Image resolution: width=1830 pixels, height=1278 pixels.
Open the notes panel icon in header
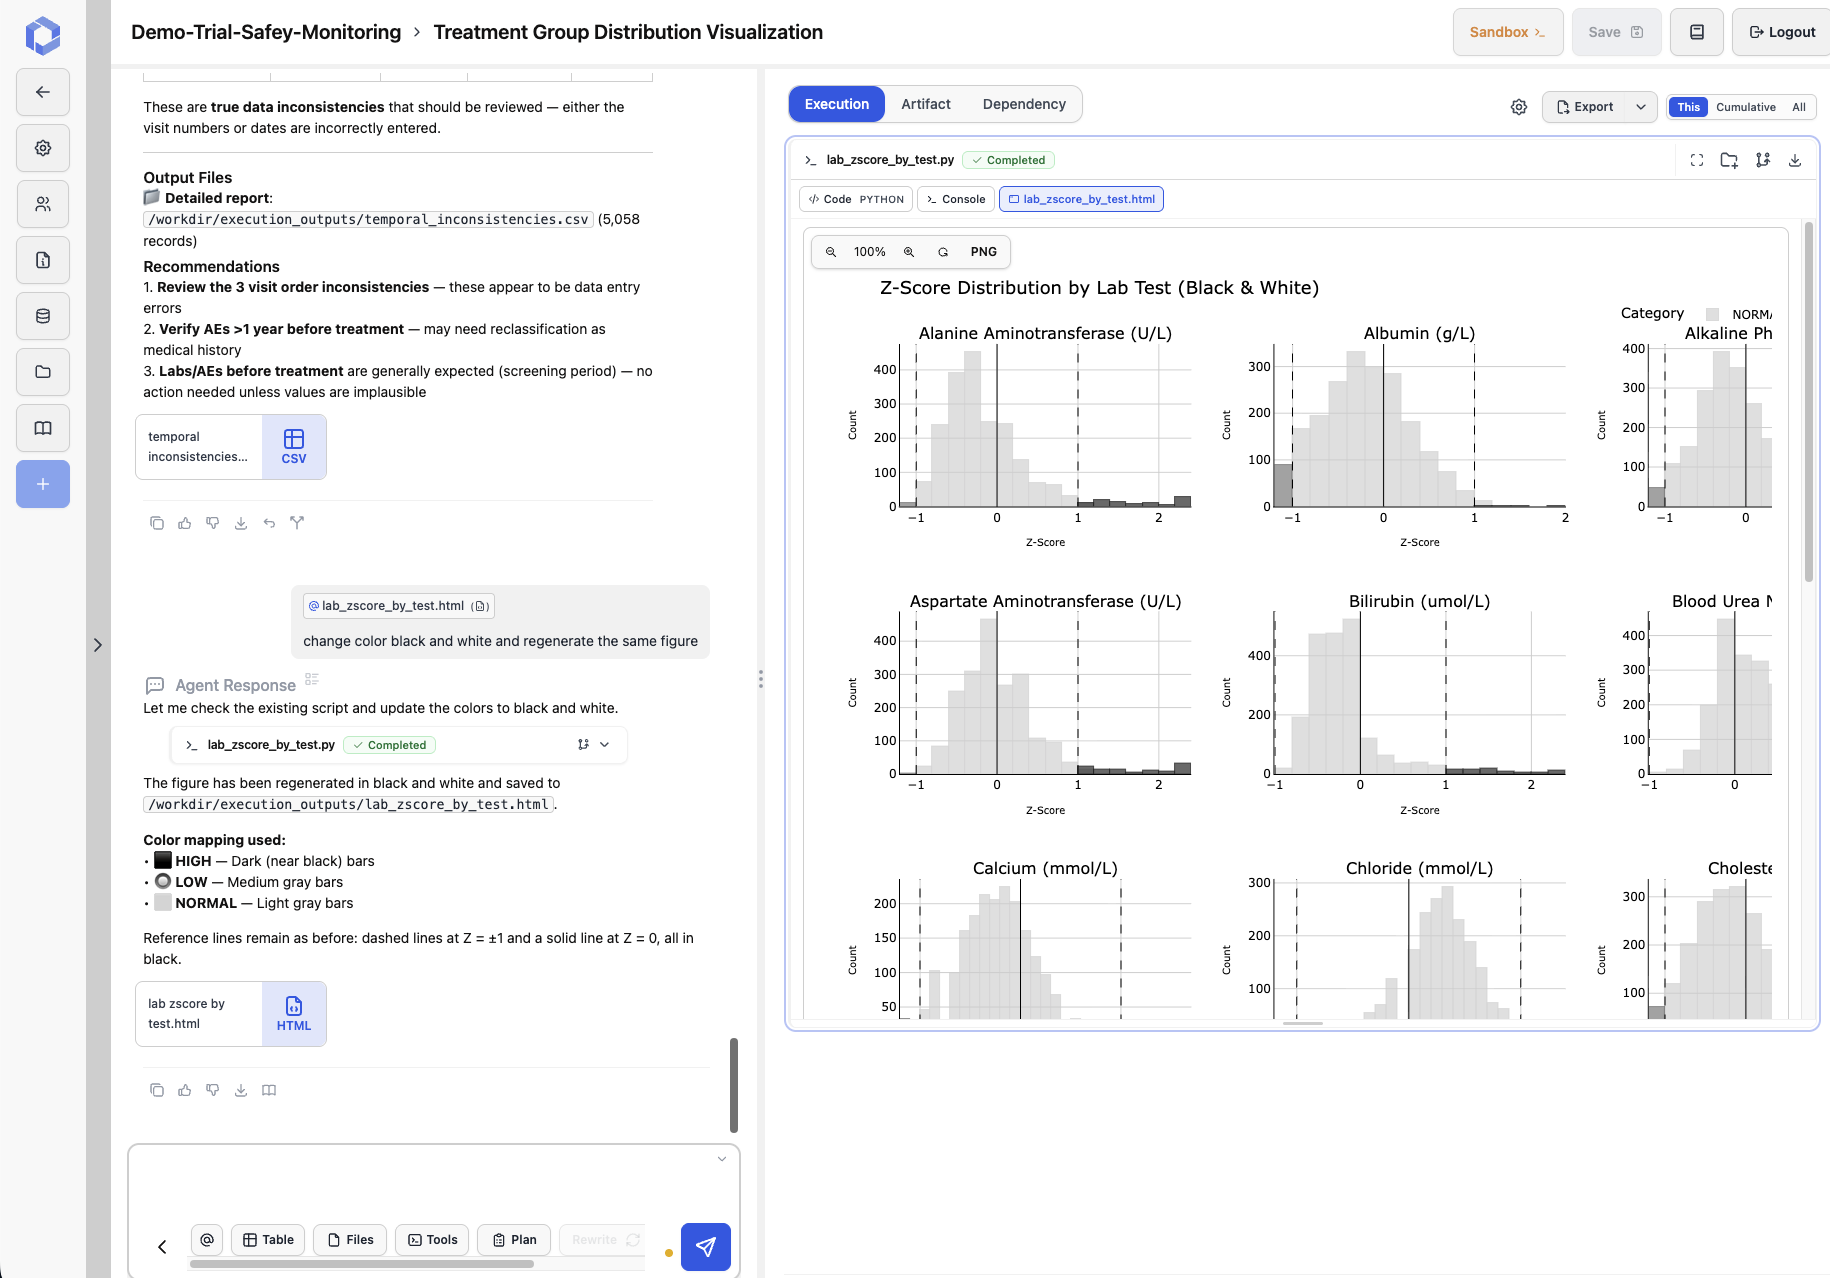[1697, 32]
